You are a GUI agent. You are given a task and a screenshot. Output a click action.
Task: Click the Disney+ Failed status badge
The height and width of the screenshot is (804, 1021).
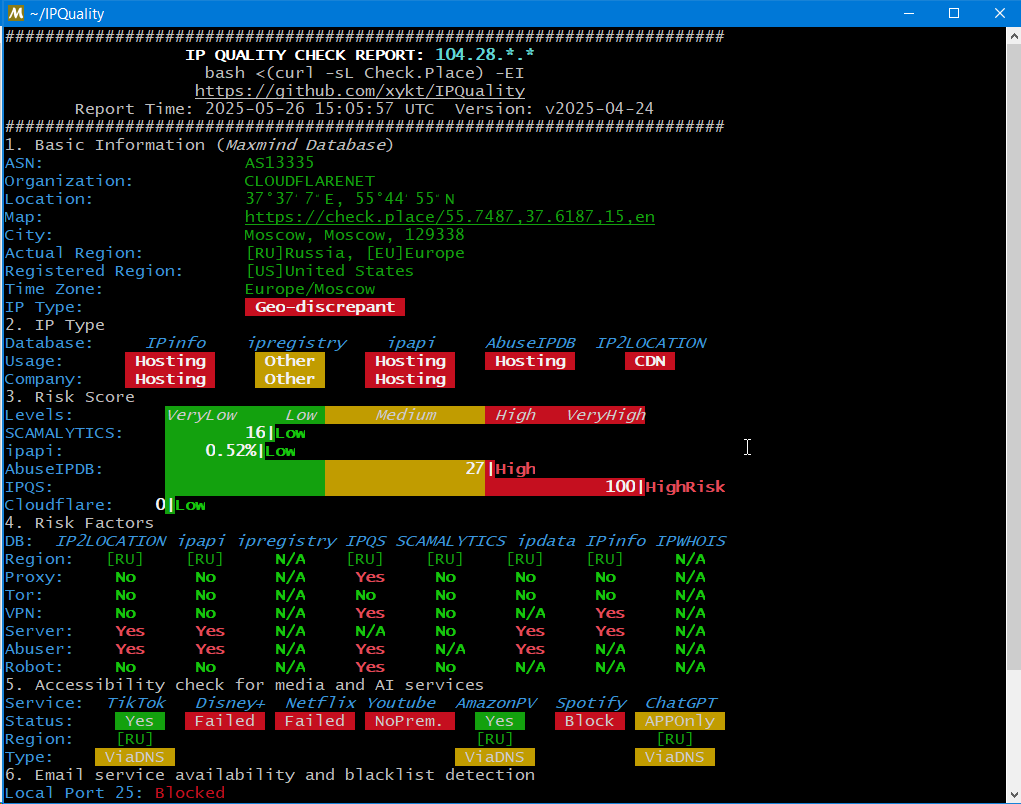click(x=225, y=721)
